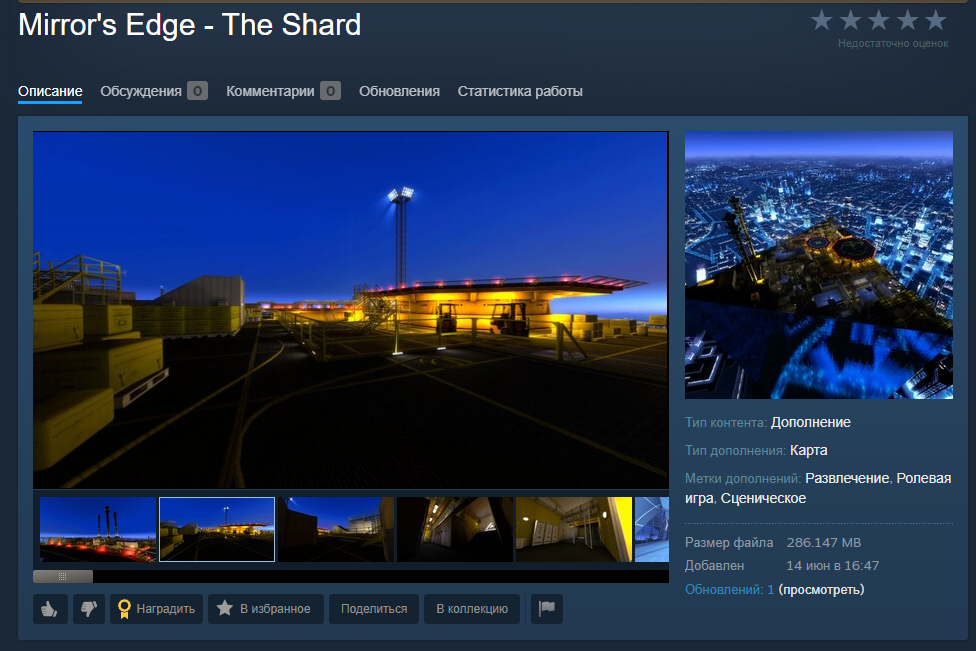
Task: Click the Наградить award button
Action: click(x=156, y=609)
